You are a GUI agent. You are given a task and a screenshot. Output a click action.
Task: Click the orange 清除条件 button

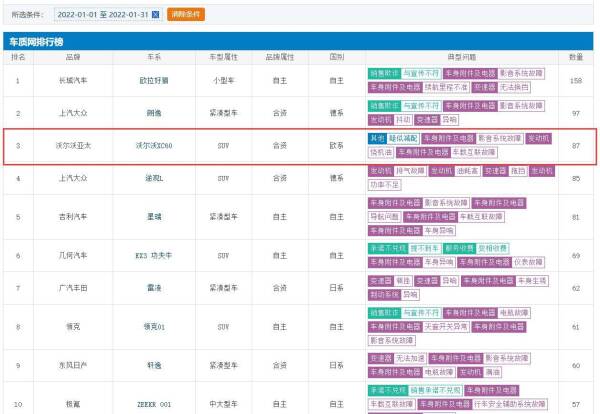[186, 15]
